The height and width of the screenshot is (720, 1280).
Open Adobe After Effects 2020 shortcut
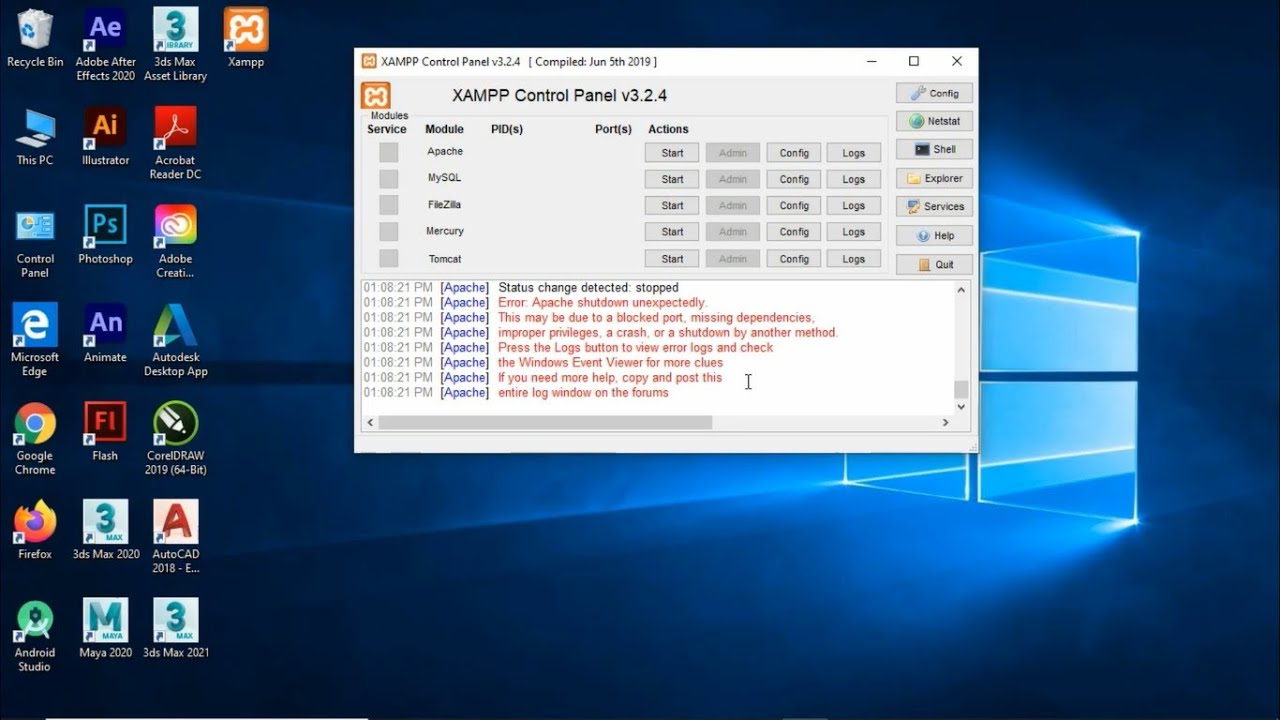click(x=105, y=45)
